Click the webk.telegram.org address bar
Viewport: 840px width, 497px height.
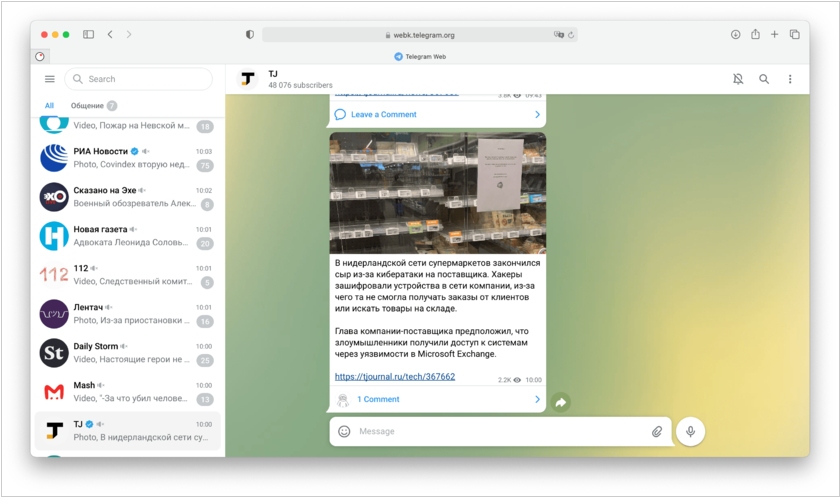coord(419,35)
